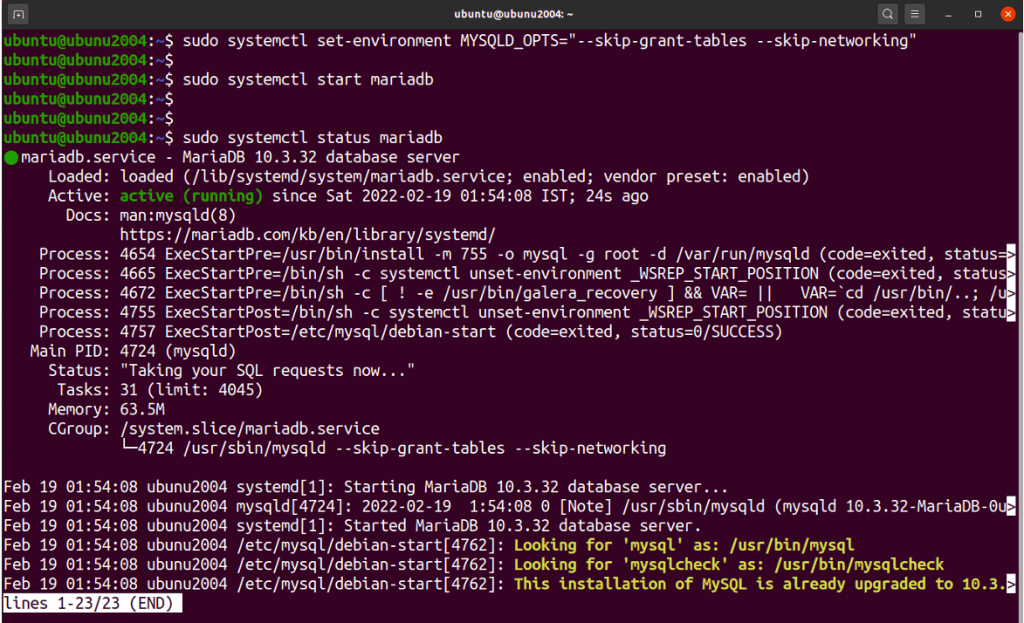This screenshot has width=1024, height=623.
Task: Click the green mariadb.service status dot
Action: [11, 158]
